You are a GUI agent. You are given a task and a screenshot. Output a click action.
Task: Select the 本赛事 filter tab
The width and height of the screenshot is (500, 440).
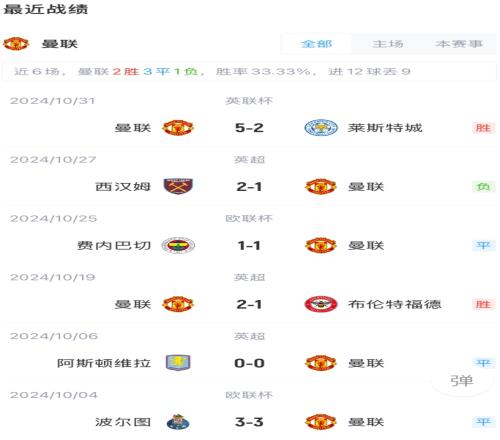click(x=459, y=44)
